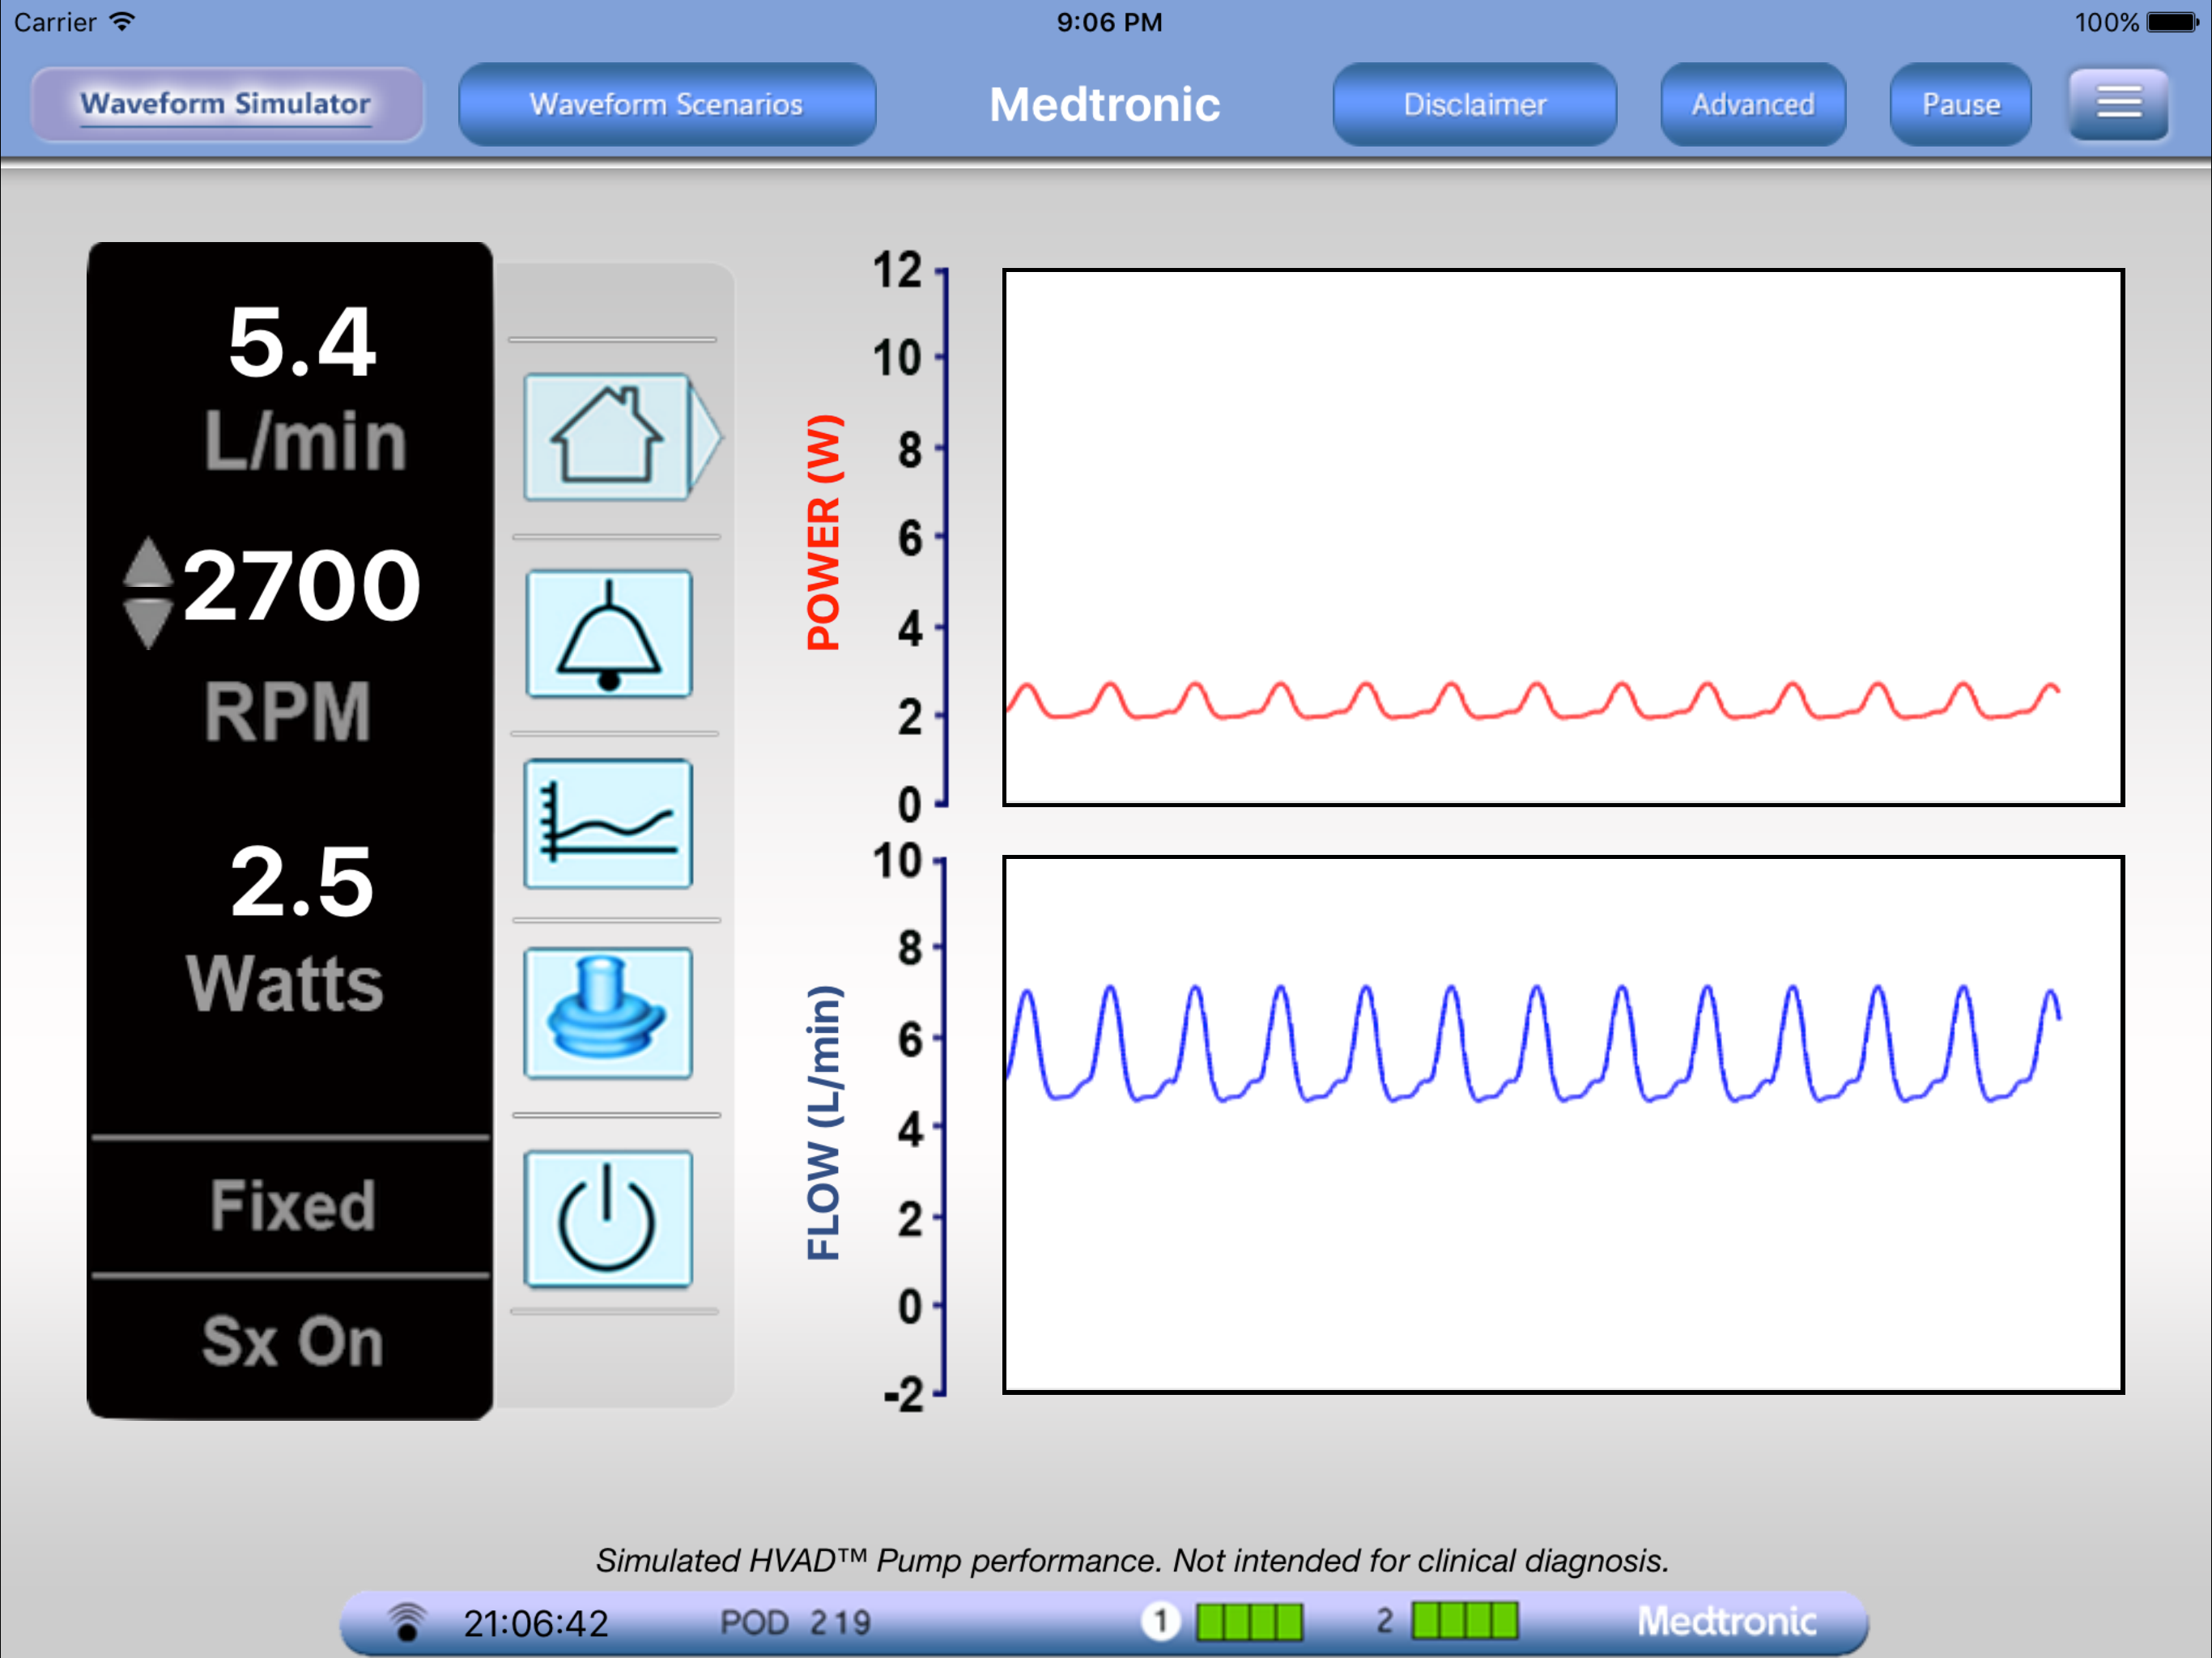Open the Waveform Scenarios tab
This screenshot has width=2212, height=1658.
(x=666, y=104)
